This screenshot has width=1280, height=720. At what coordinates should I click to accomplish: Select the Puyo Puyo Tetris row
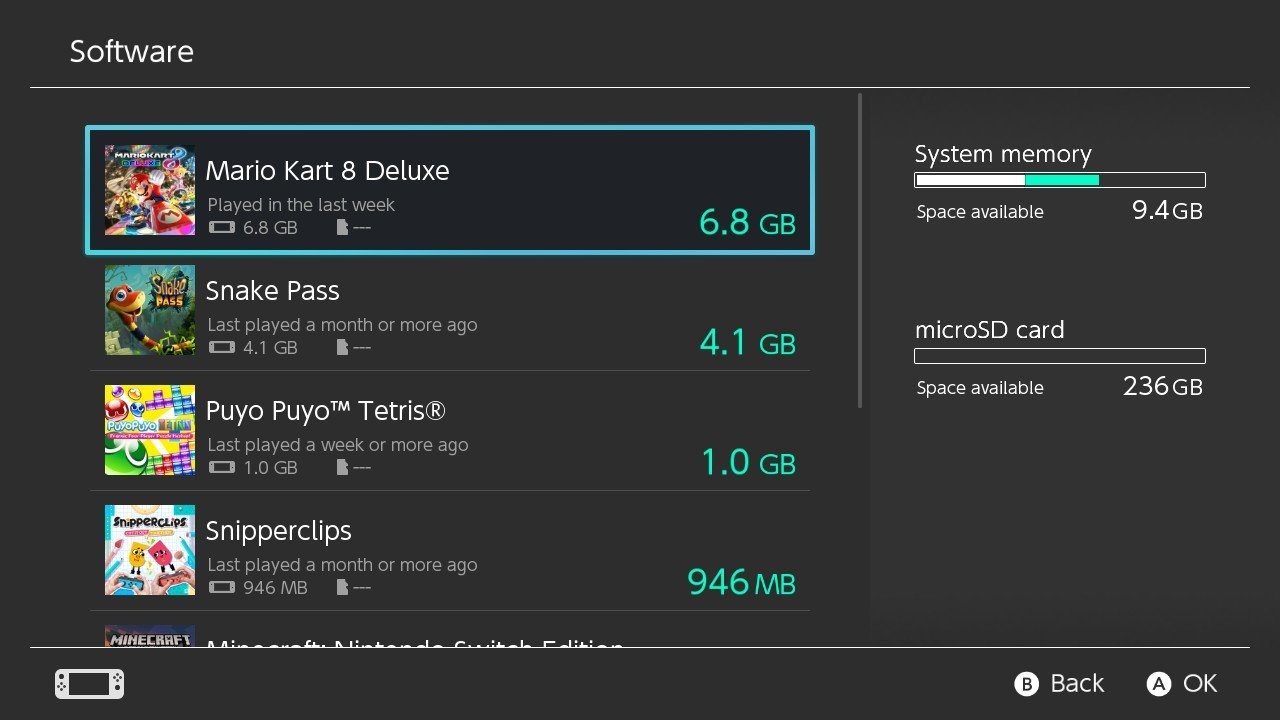450,430
